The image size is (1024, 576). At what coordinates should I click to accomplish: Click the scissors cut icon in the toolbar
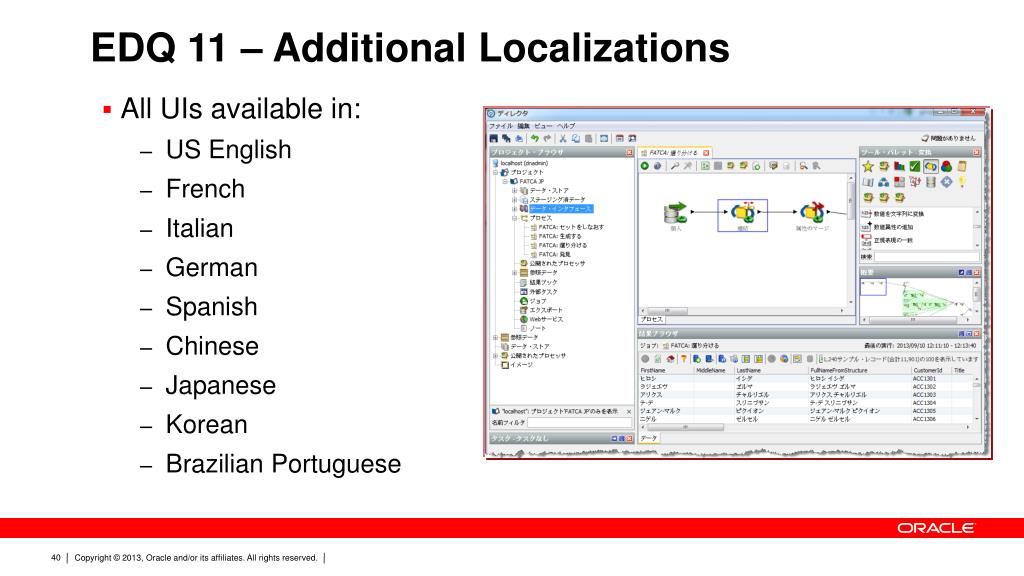coord(563,138)
